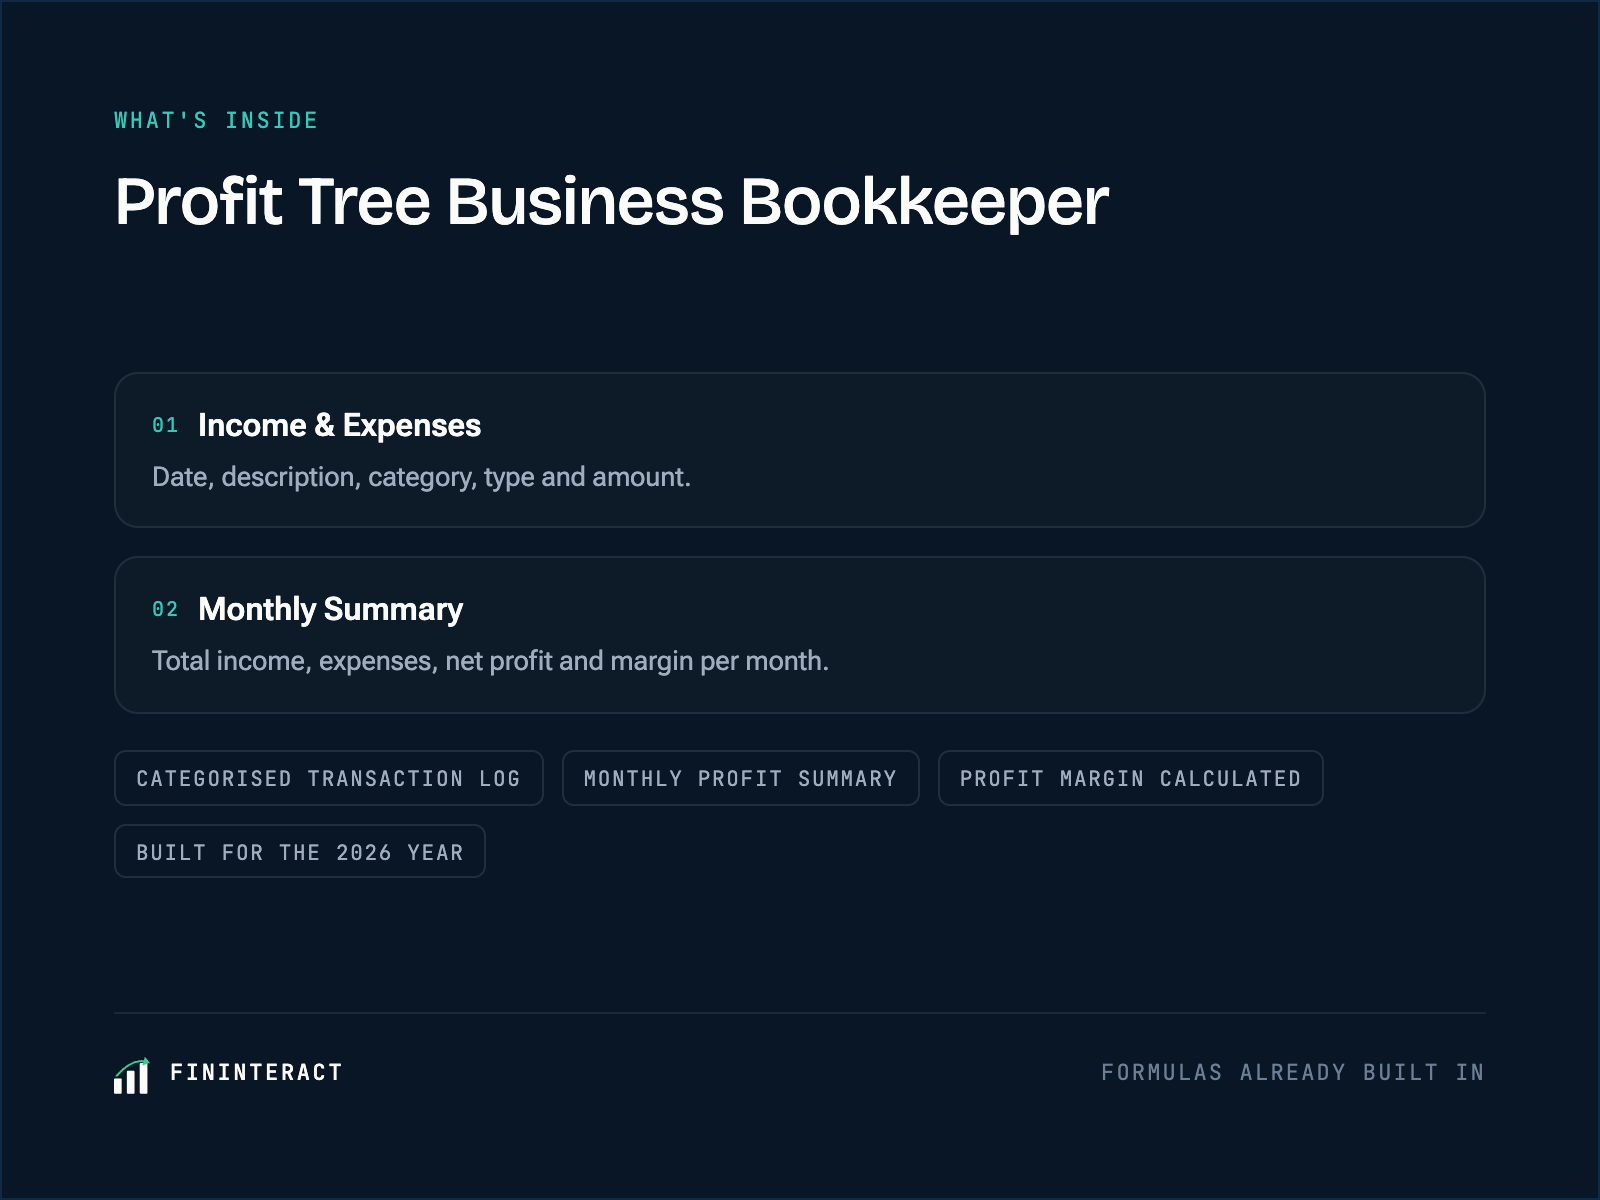Click the WHAT'S INSIDE label
The width and height of the screenshot is (1600, 1200).
(x=216, y=121)
